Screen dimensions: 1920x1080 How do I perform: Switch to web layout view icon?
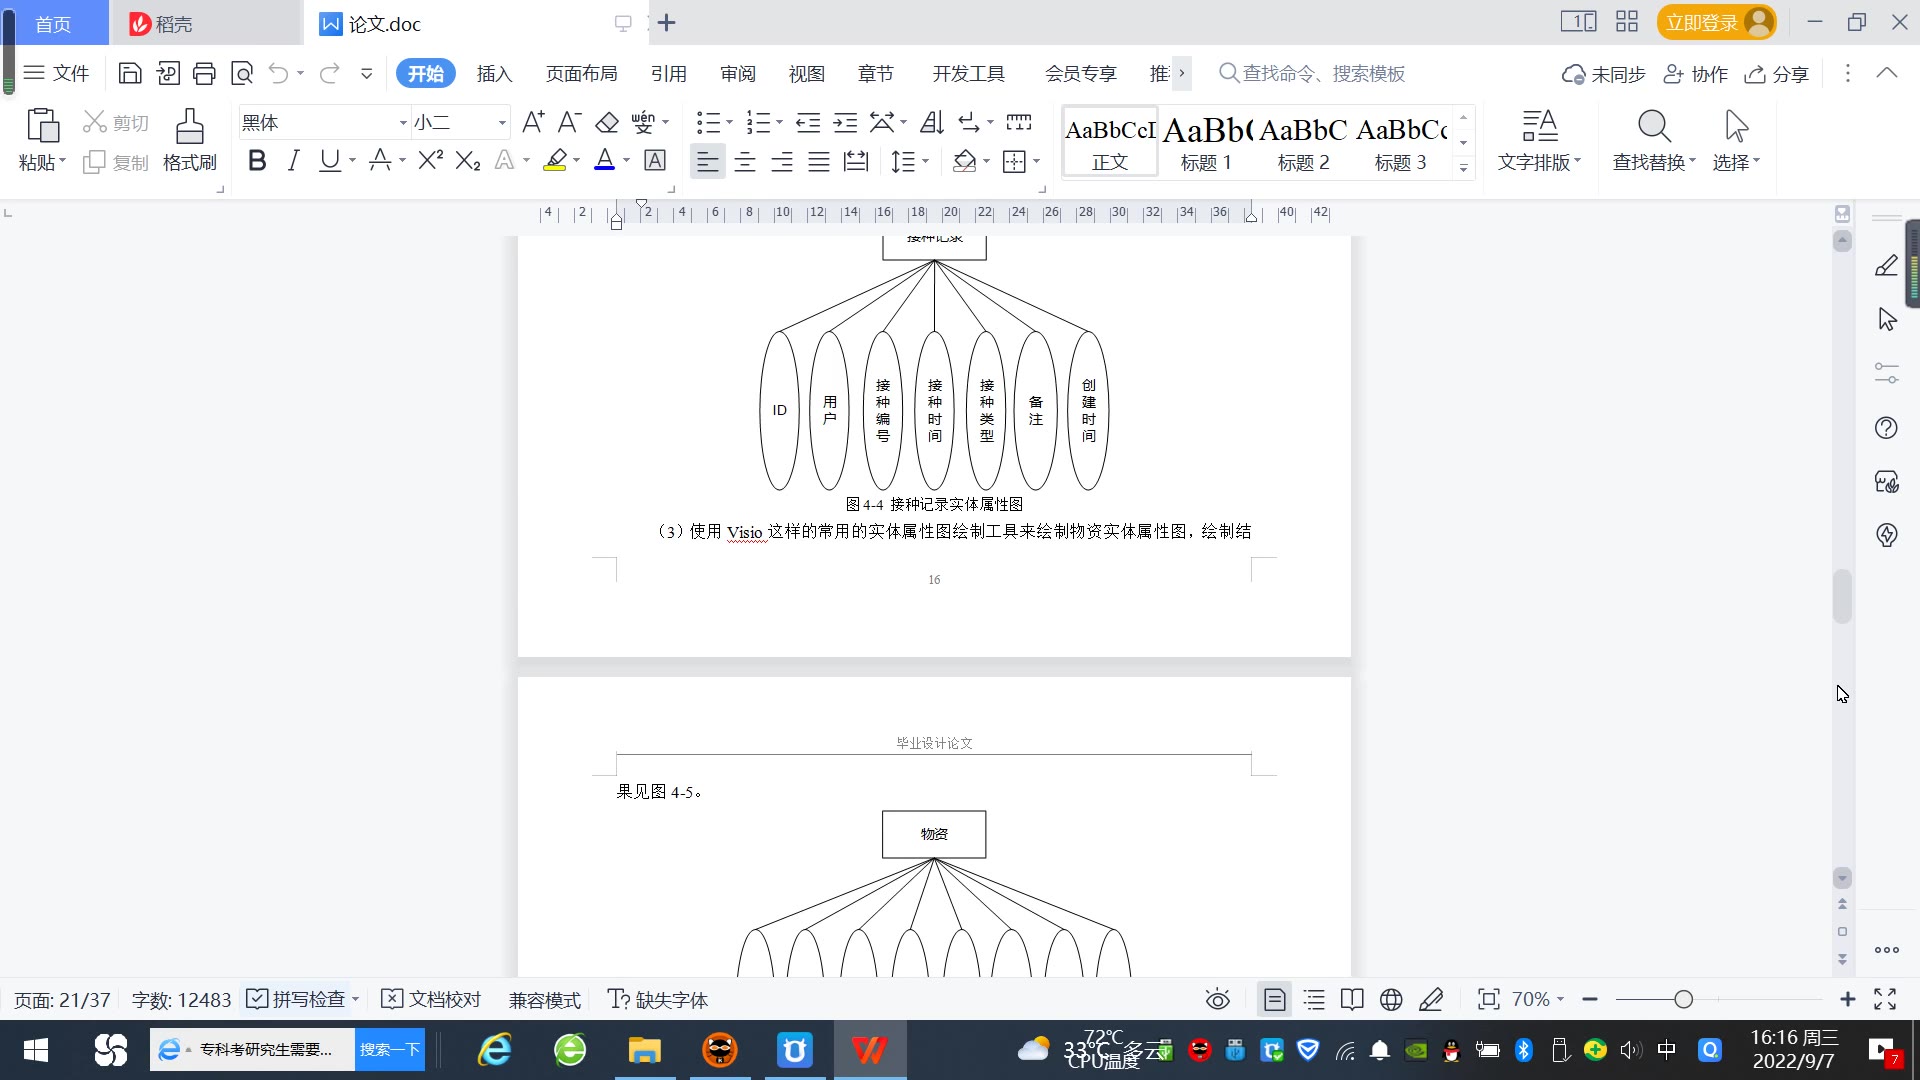1390,999
